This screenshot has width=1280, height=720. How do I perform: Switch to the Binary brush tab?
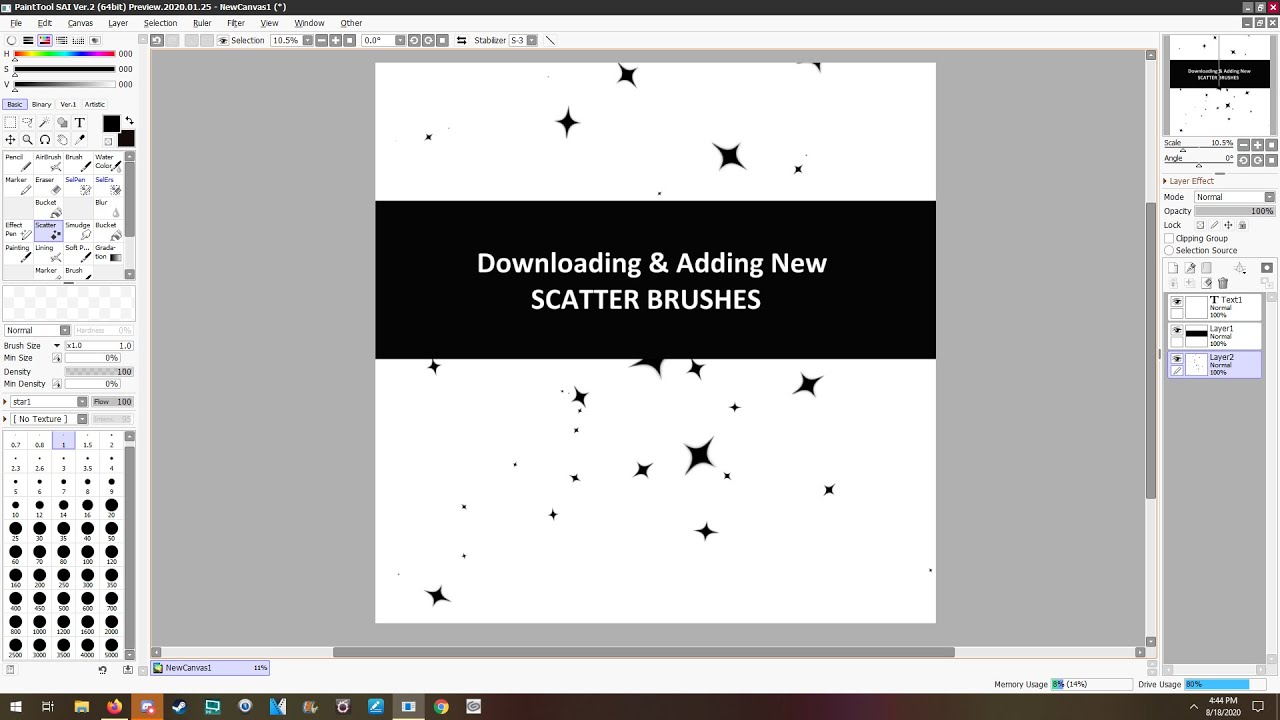pyautogui.click(x=41, y=104)
